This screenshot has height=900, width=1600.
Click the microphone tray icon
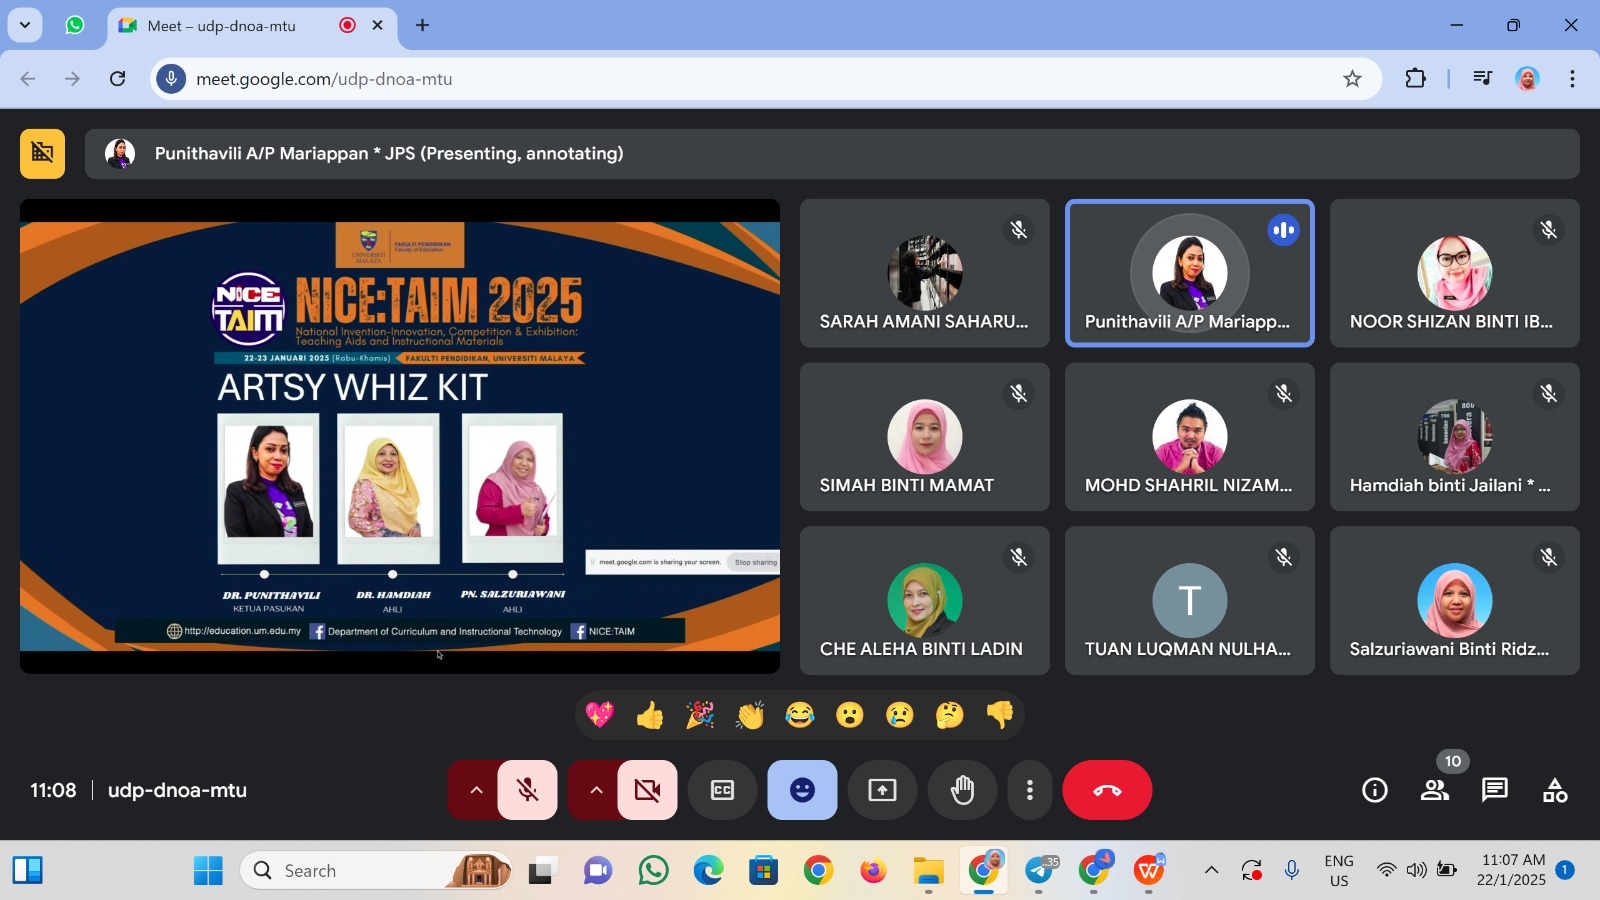(1292, 870)
